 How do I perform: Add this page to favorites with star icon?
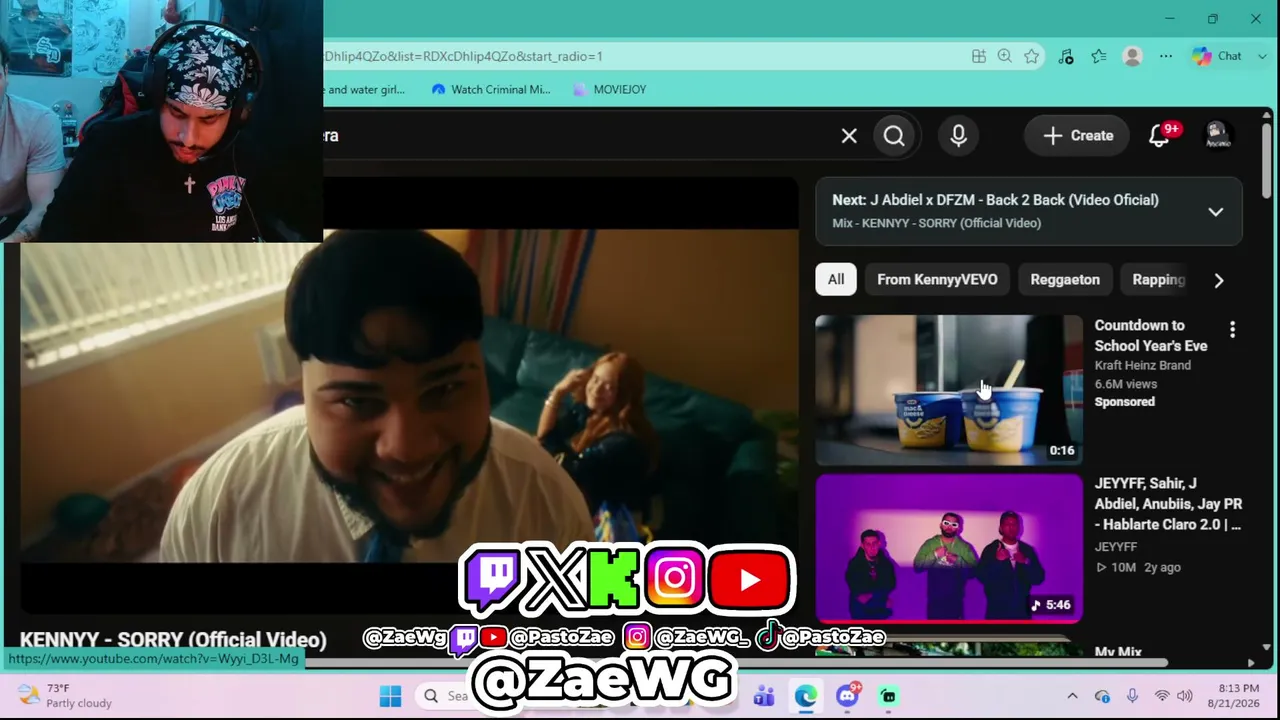coord(1032,56)
